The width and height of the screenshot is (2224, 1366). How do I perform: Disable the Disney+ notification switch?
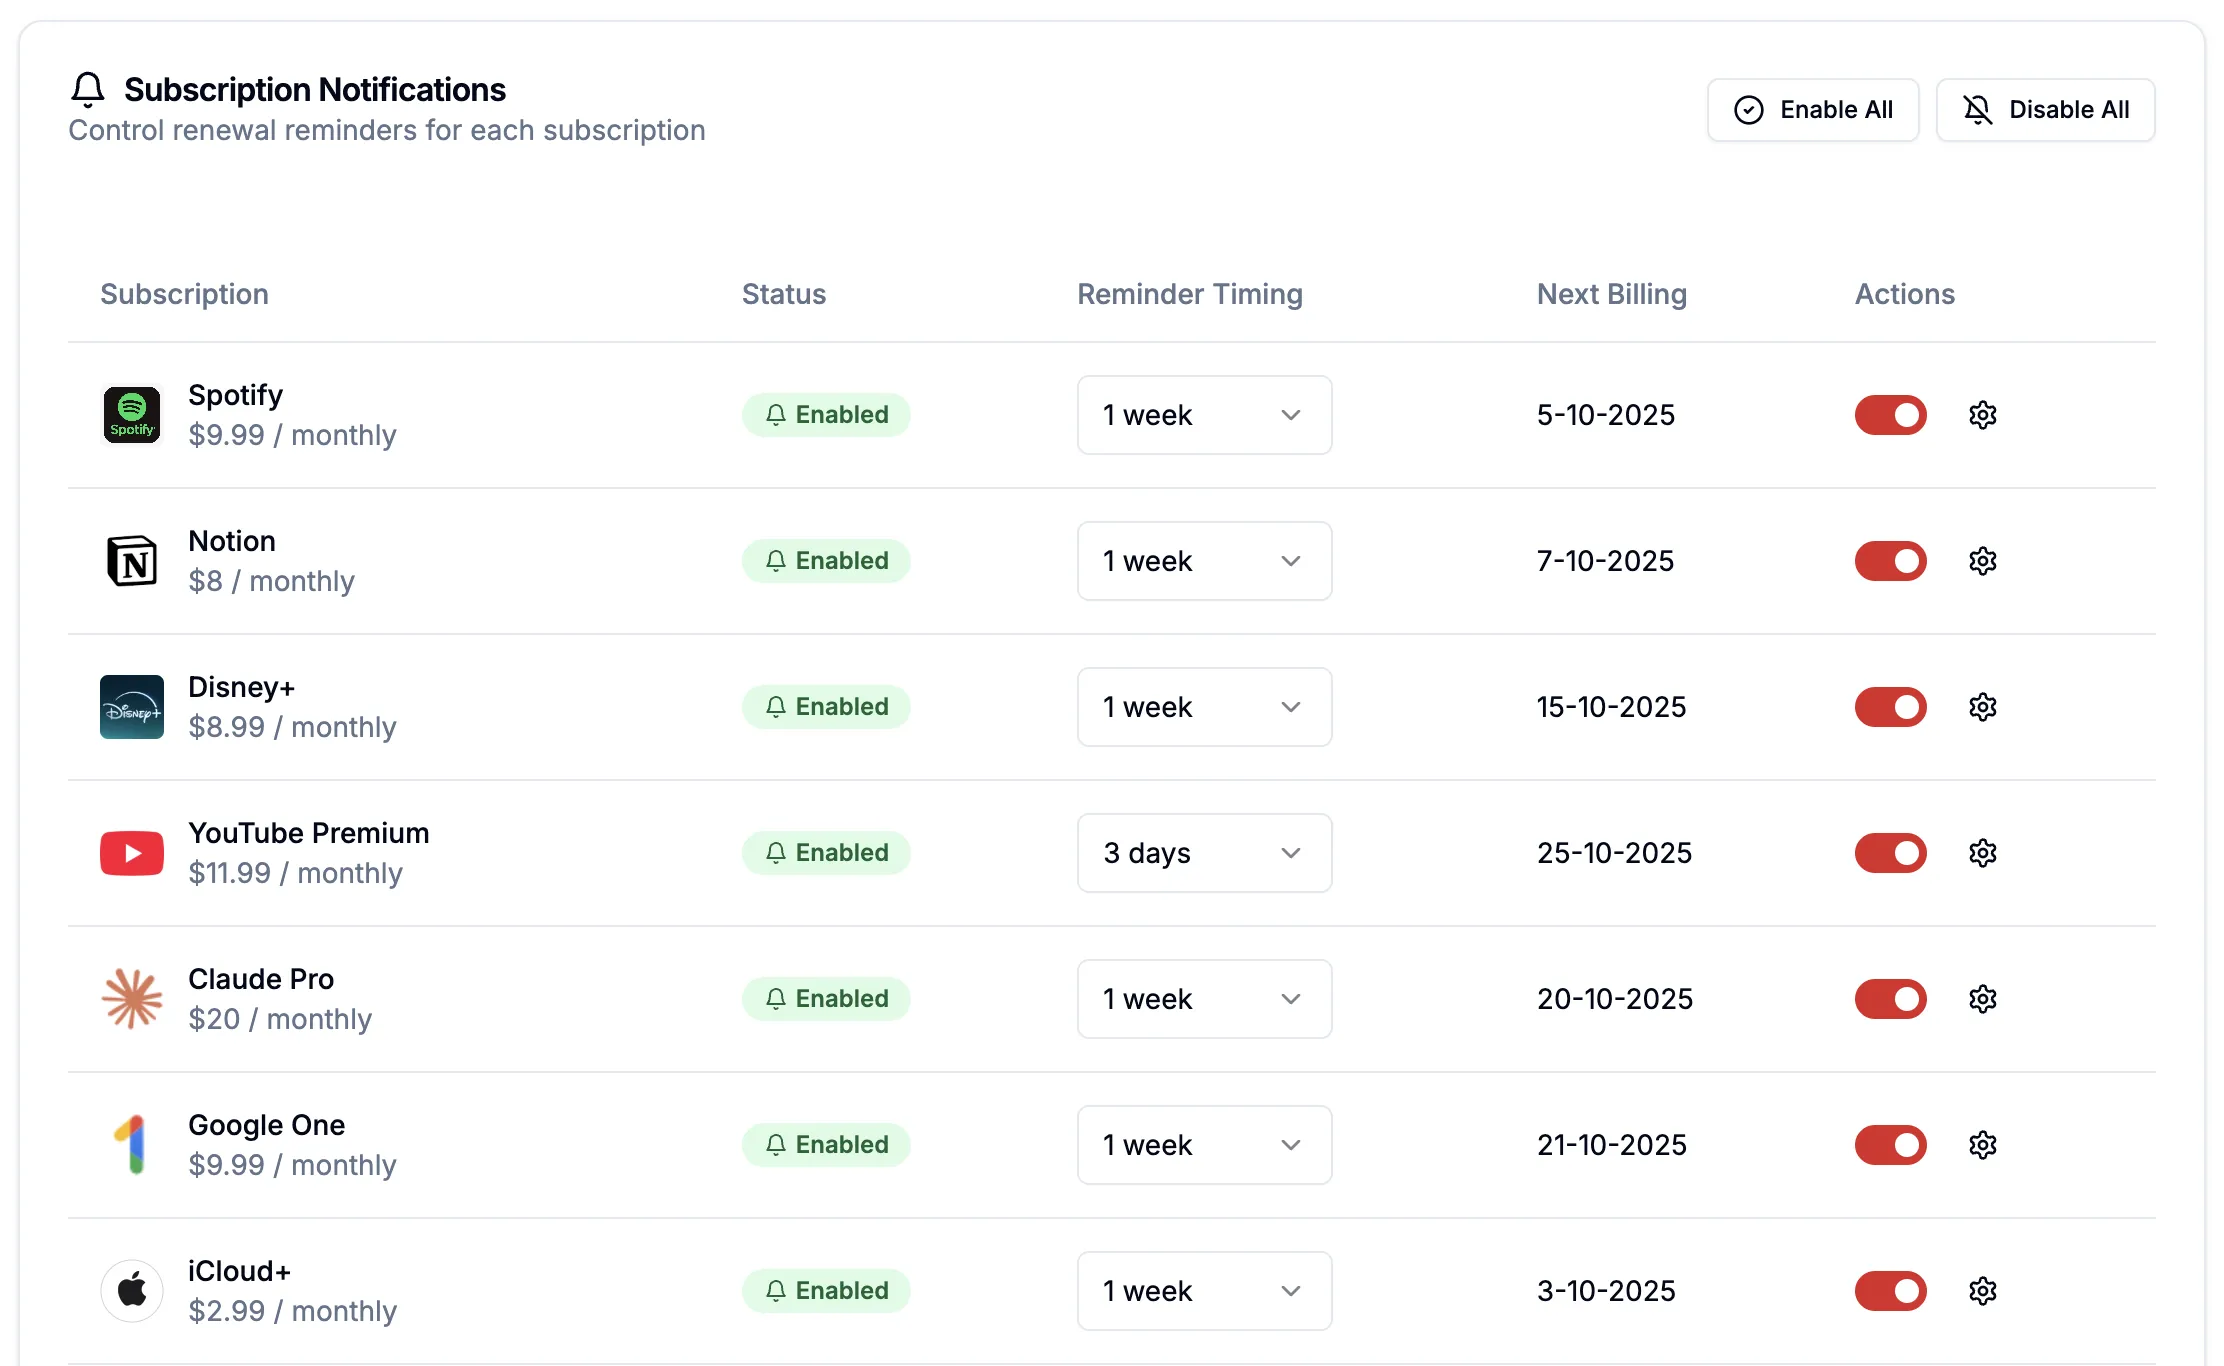click(1890, 707)
